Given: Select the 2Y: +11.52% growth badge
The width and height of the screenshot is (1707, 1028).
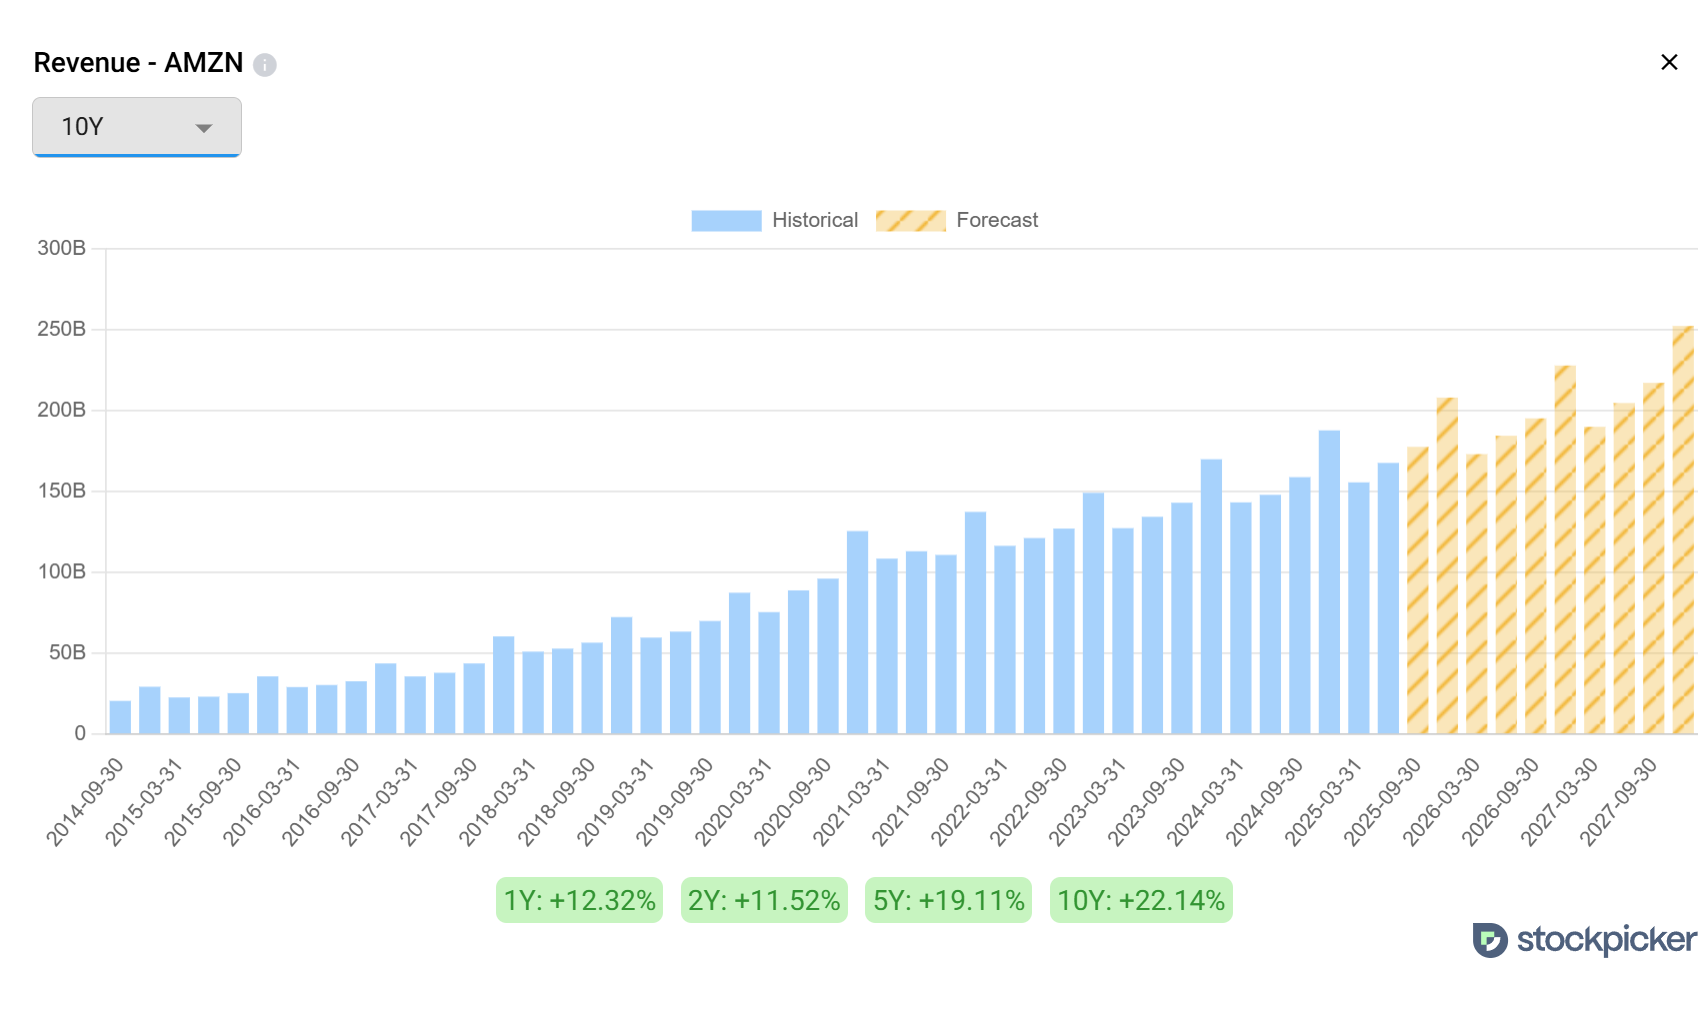Looking at the screenshot, I should [x=764, y=900].
